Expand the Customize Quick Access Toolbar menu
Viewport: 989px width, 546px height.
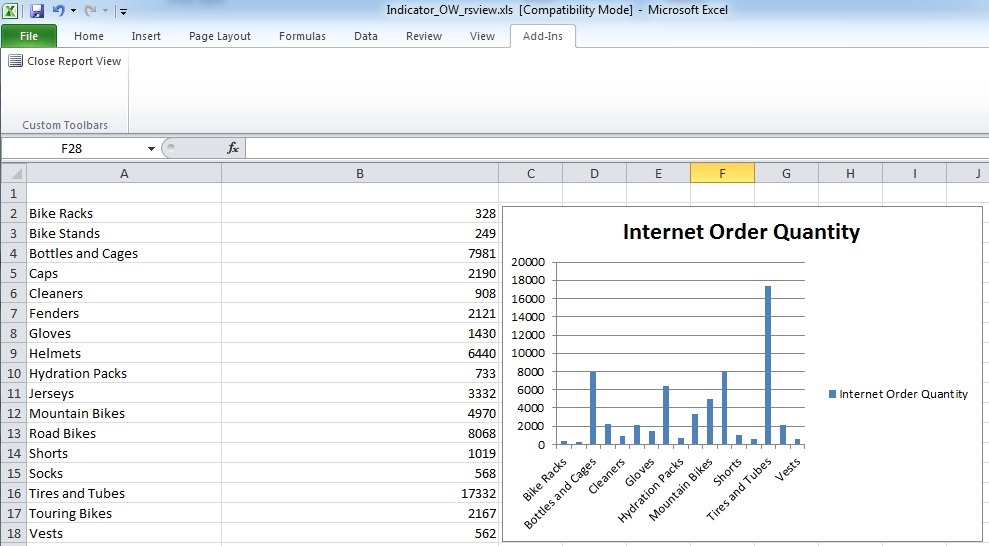[124, 11]
